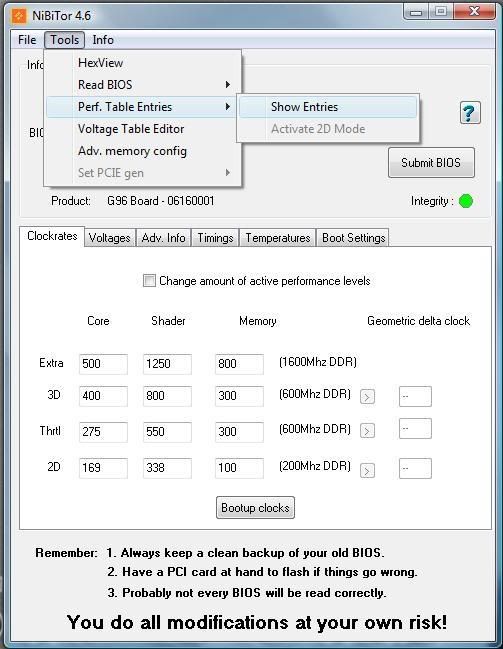503x649 pixels.
Task: Click the Bootup clocks button
Action: 255,507
